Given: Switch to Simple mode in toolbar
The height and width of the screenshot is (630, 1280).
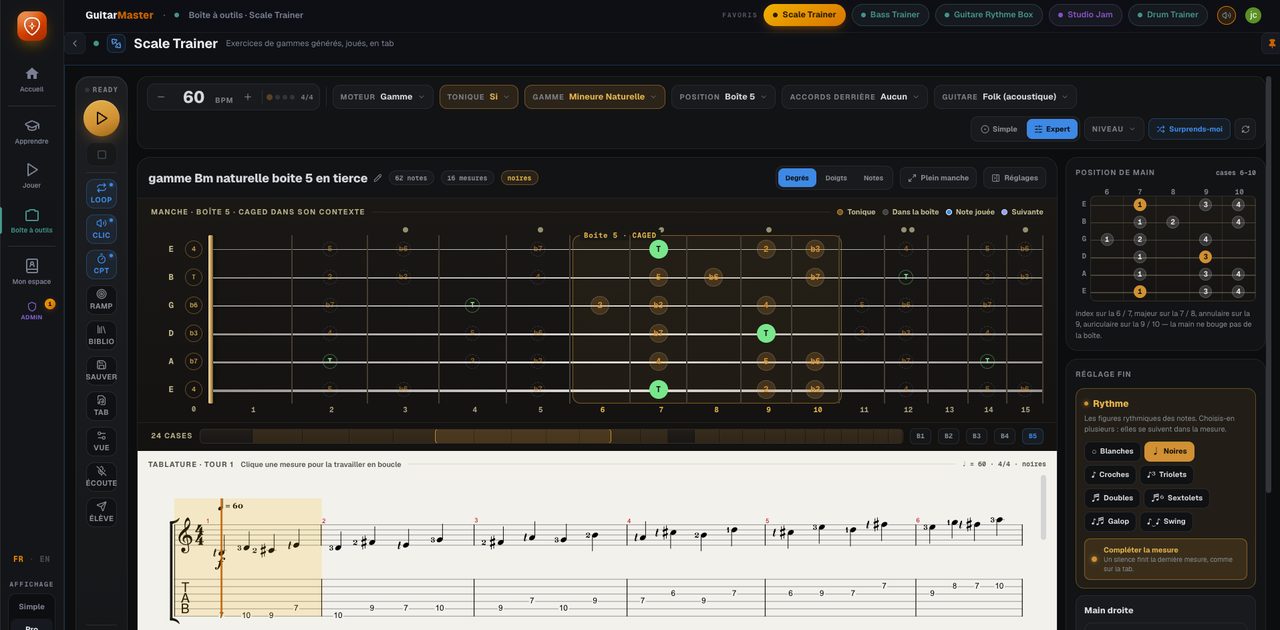Looking at the screenshot, I should point(999,129).
